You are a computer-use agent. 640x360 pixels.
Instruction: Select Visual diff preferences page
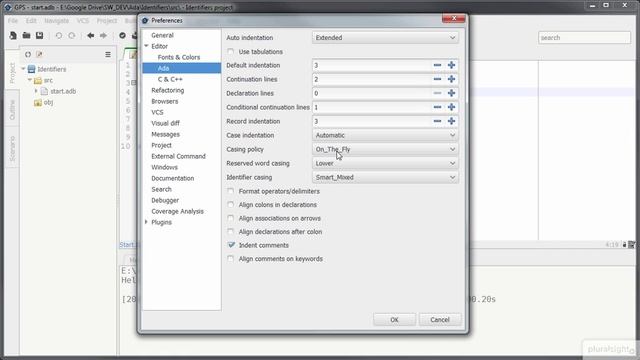[x=165, y=123]
